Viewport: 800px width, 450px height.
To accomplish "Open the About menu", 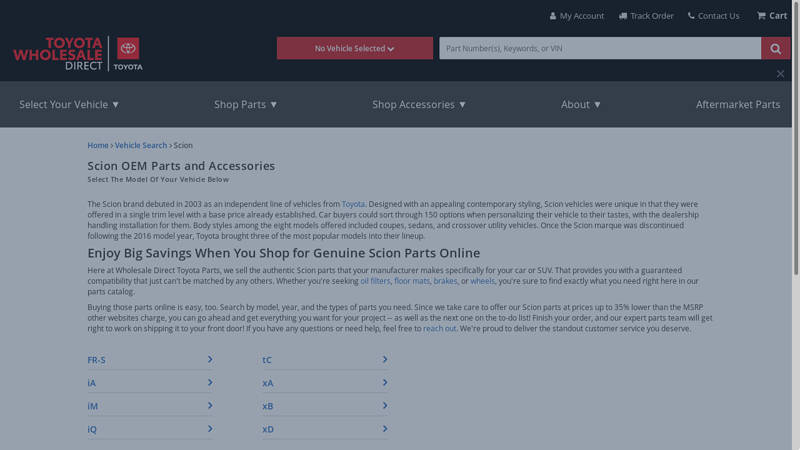I will (x=580, y=104).
